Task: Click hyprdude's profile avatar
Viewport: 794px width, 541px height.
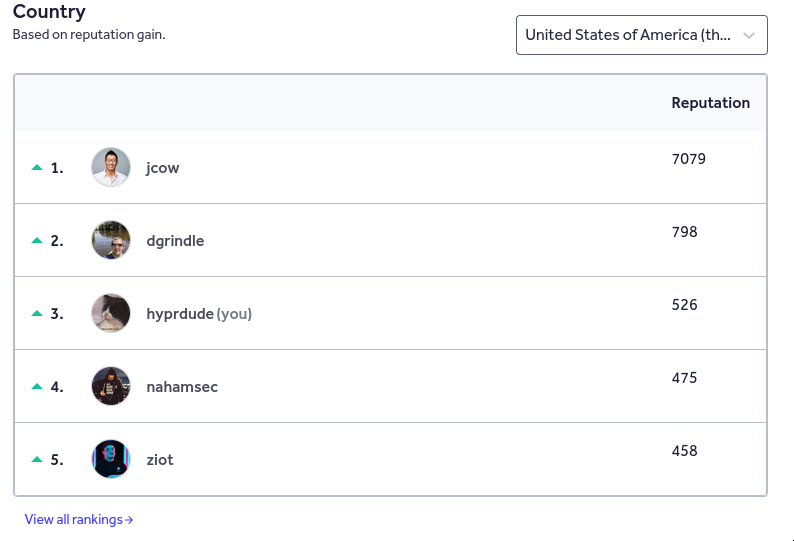Action: 111,314
